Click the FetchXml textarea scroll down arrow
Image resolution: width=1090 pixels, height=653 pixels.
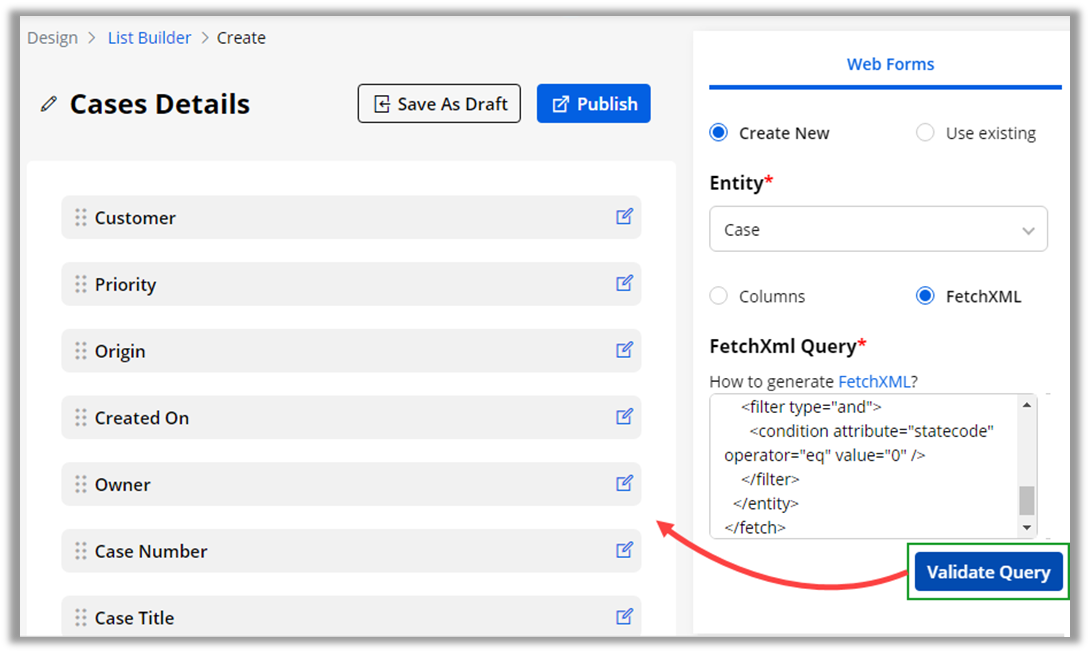(1026, 528)
